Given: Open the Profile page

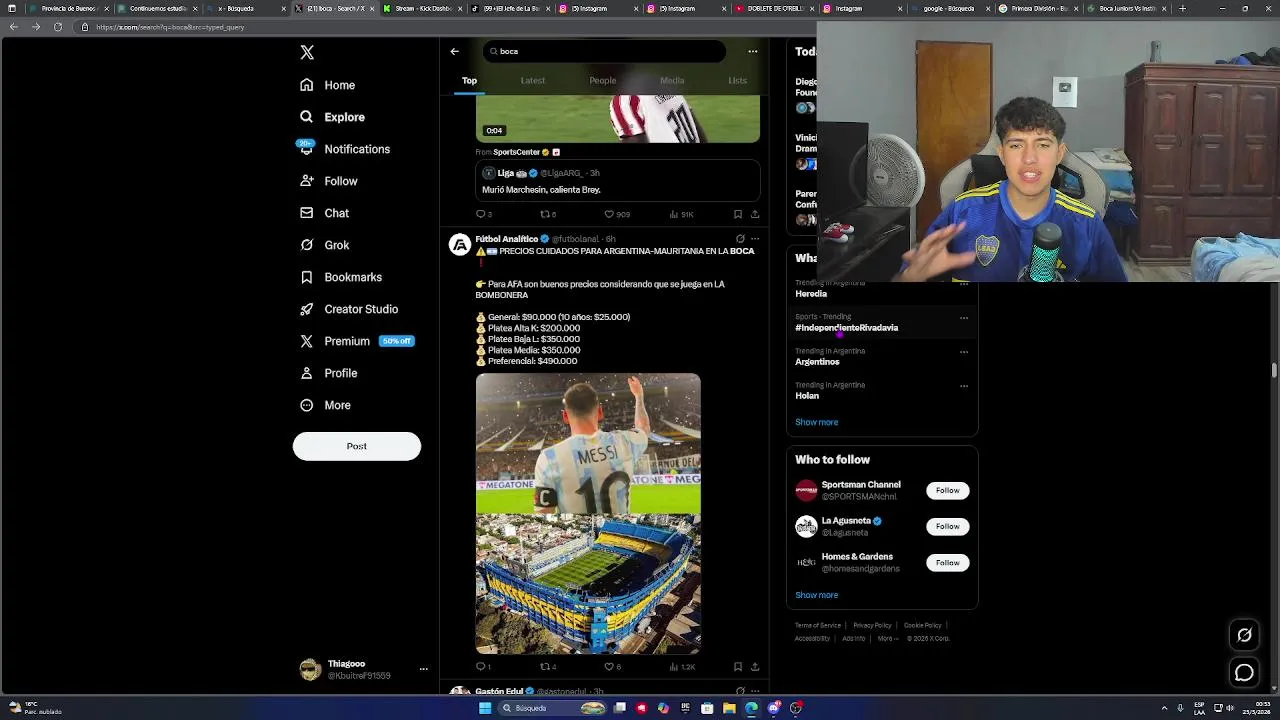Looking at the screenshot, I should 329,373.
